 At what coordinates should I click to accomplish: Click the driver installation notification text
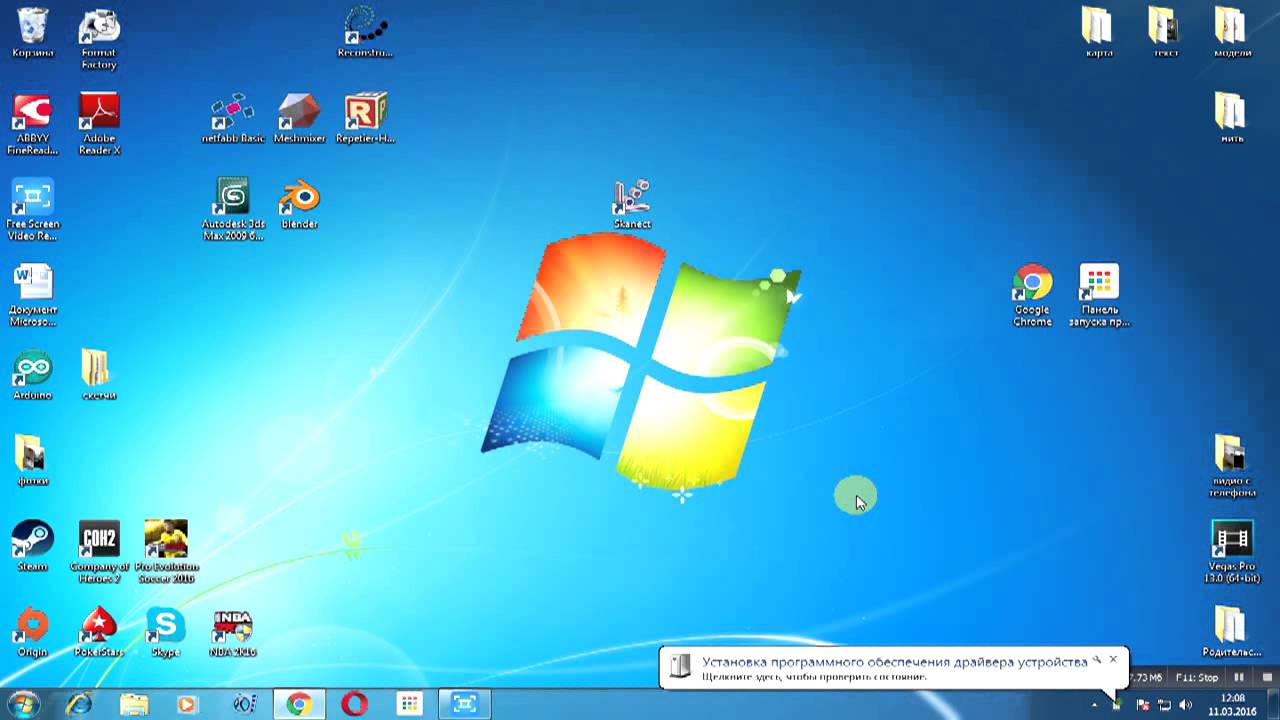(895, 662)
